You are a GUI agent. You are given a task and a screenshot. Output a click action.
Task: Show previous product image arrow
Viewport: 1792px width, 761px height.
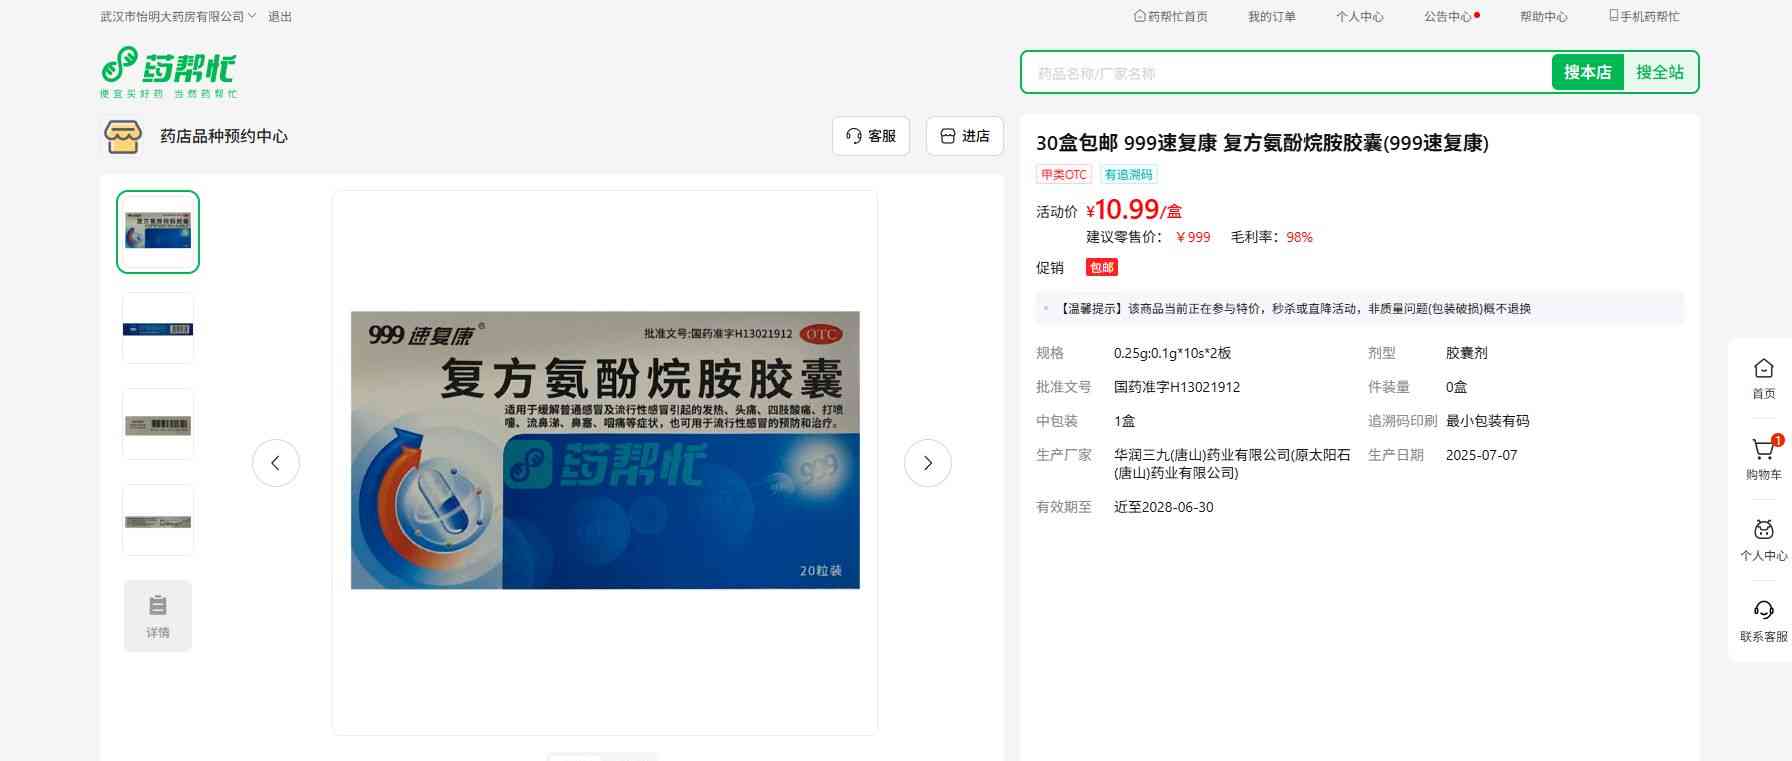click(276, 463)
